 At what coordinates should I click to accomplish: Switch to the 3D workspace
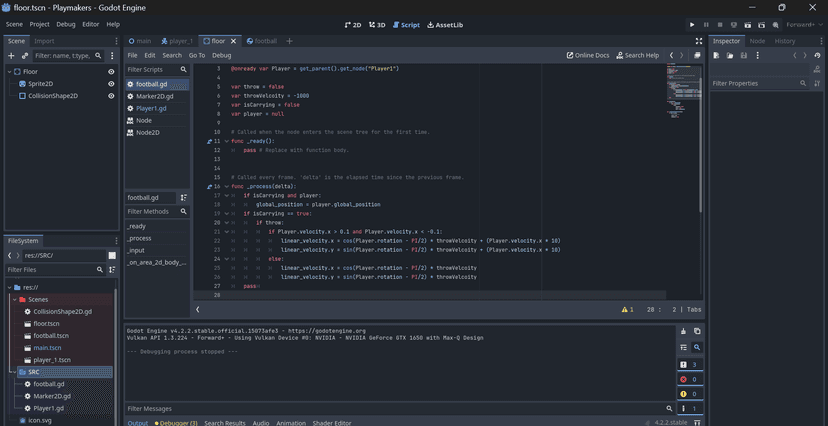point(377,24)
